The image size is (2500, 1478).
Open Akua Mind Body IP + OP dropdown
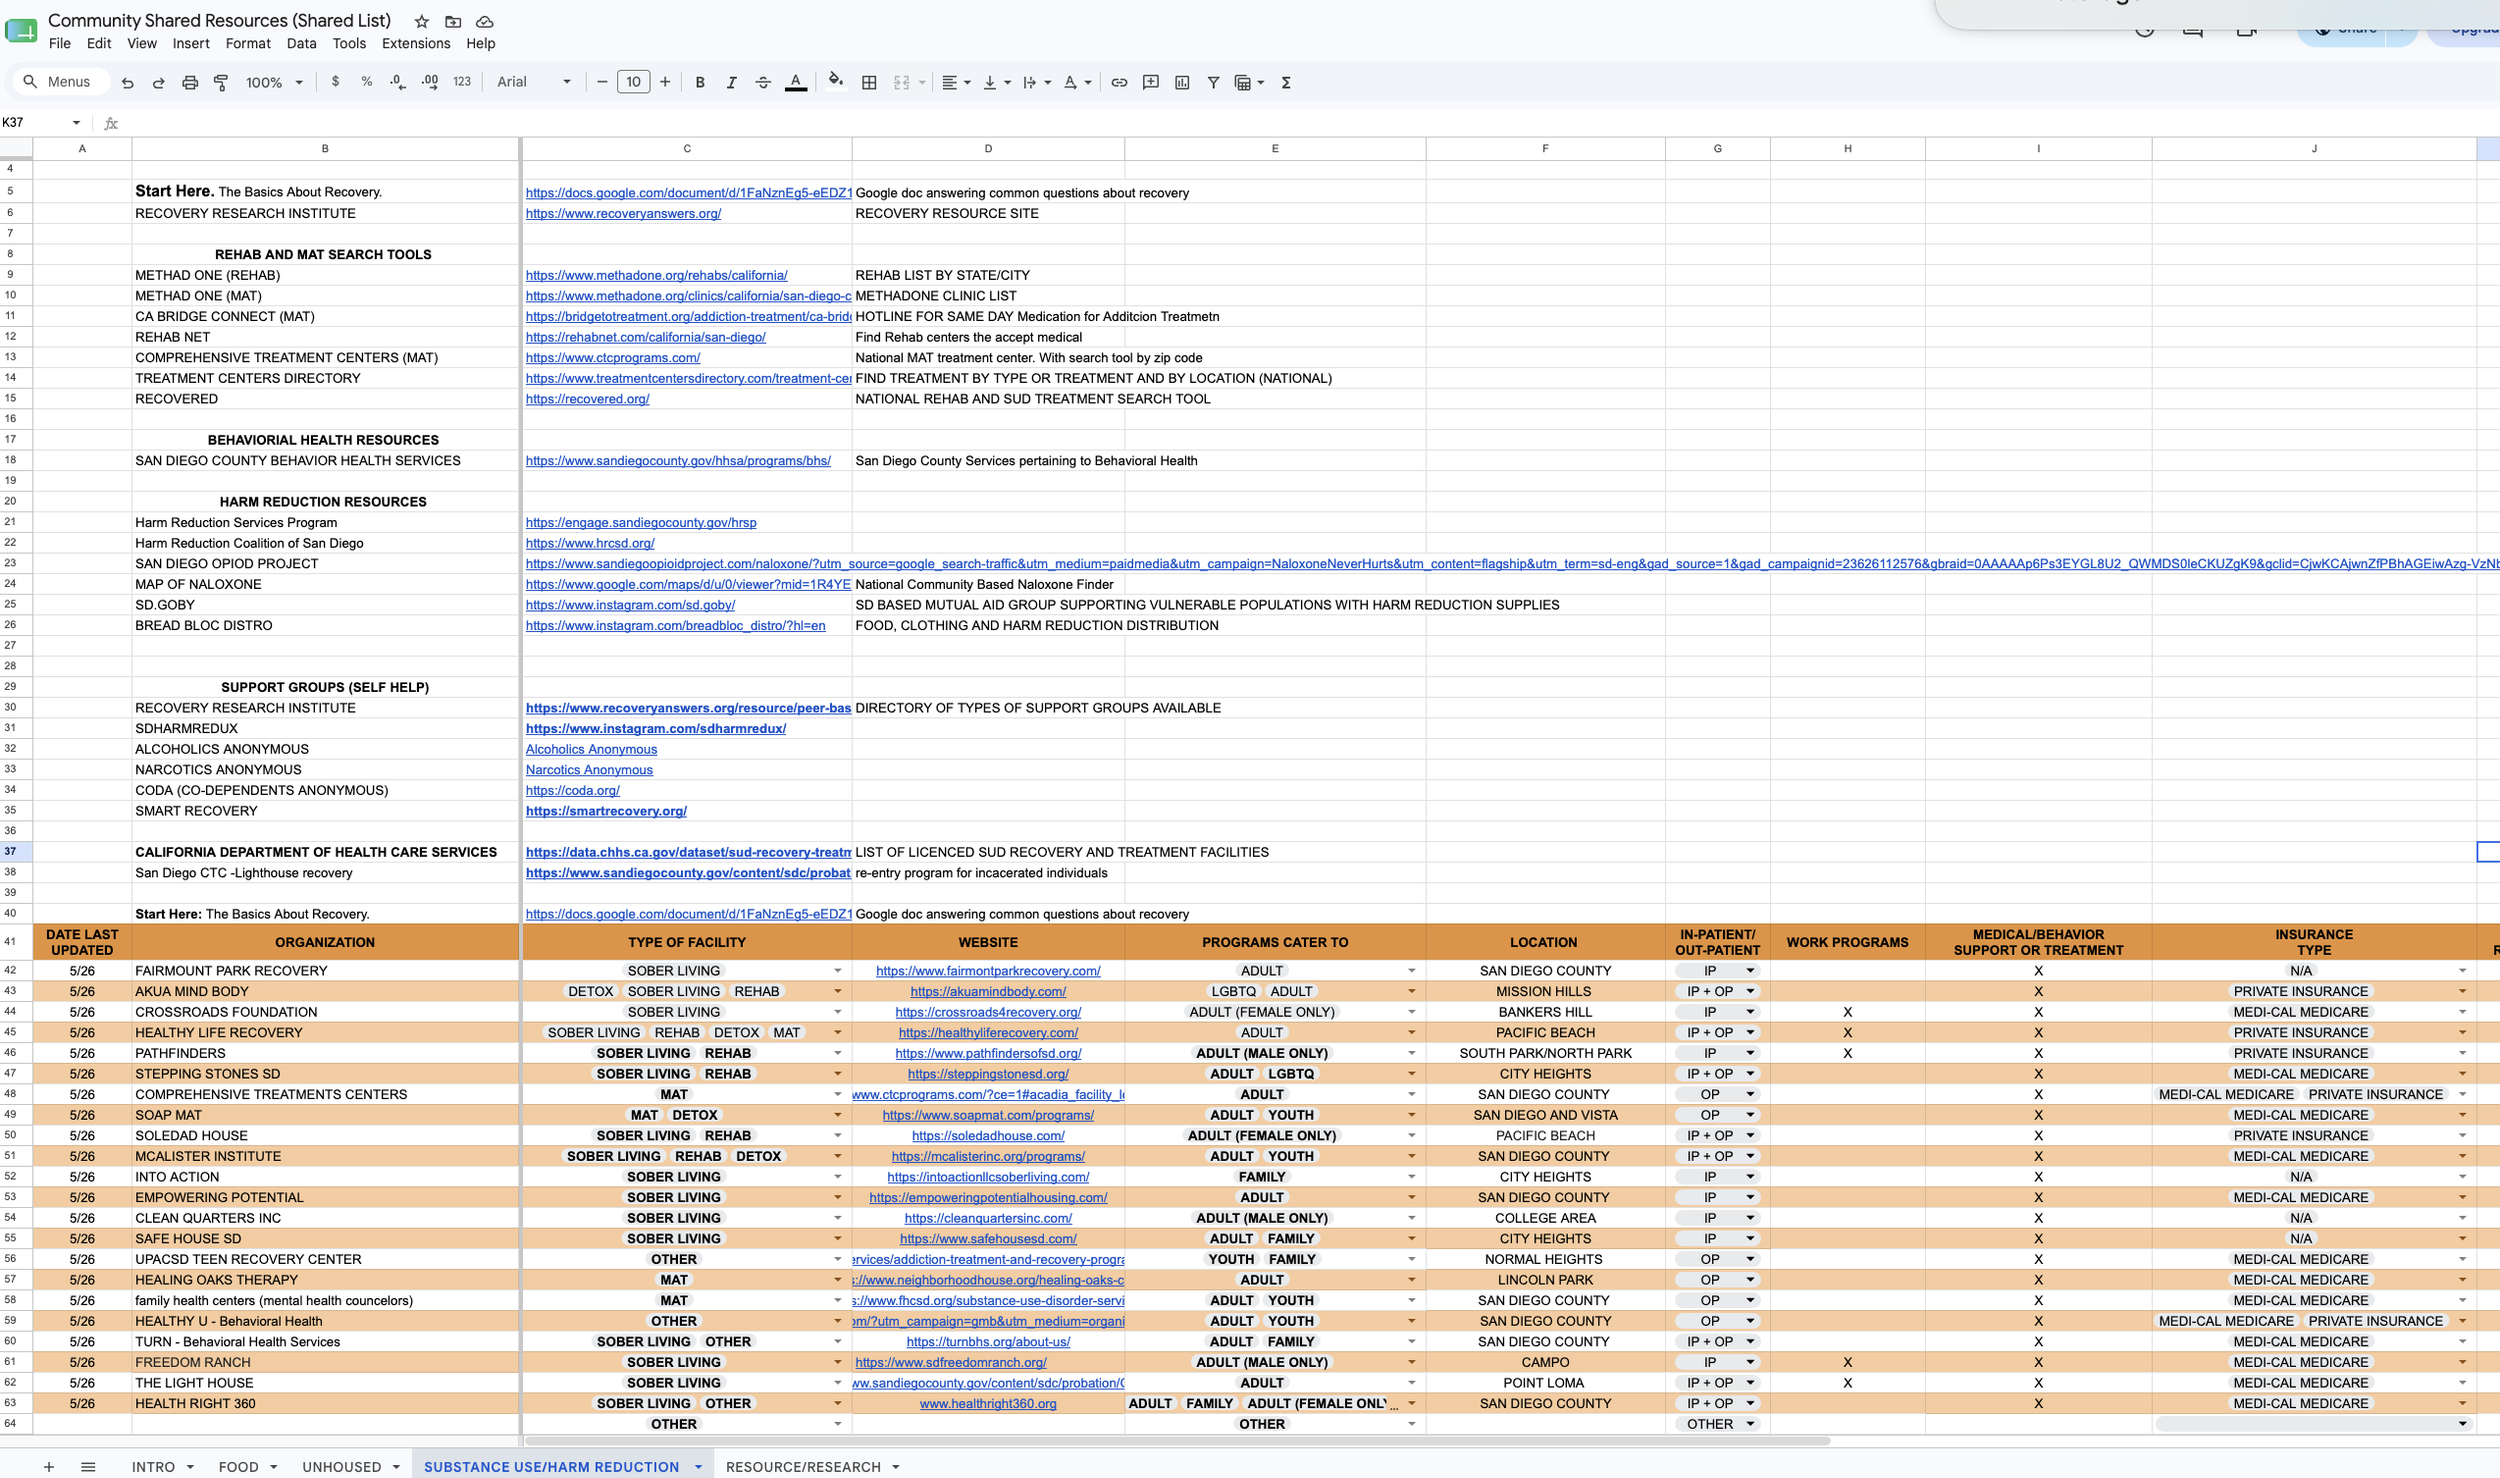pyautogui.click(x=1750, y=991)
